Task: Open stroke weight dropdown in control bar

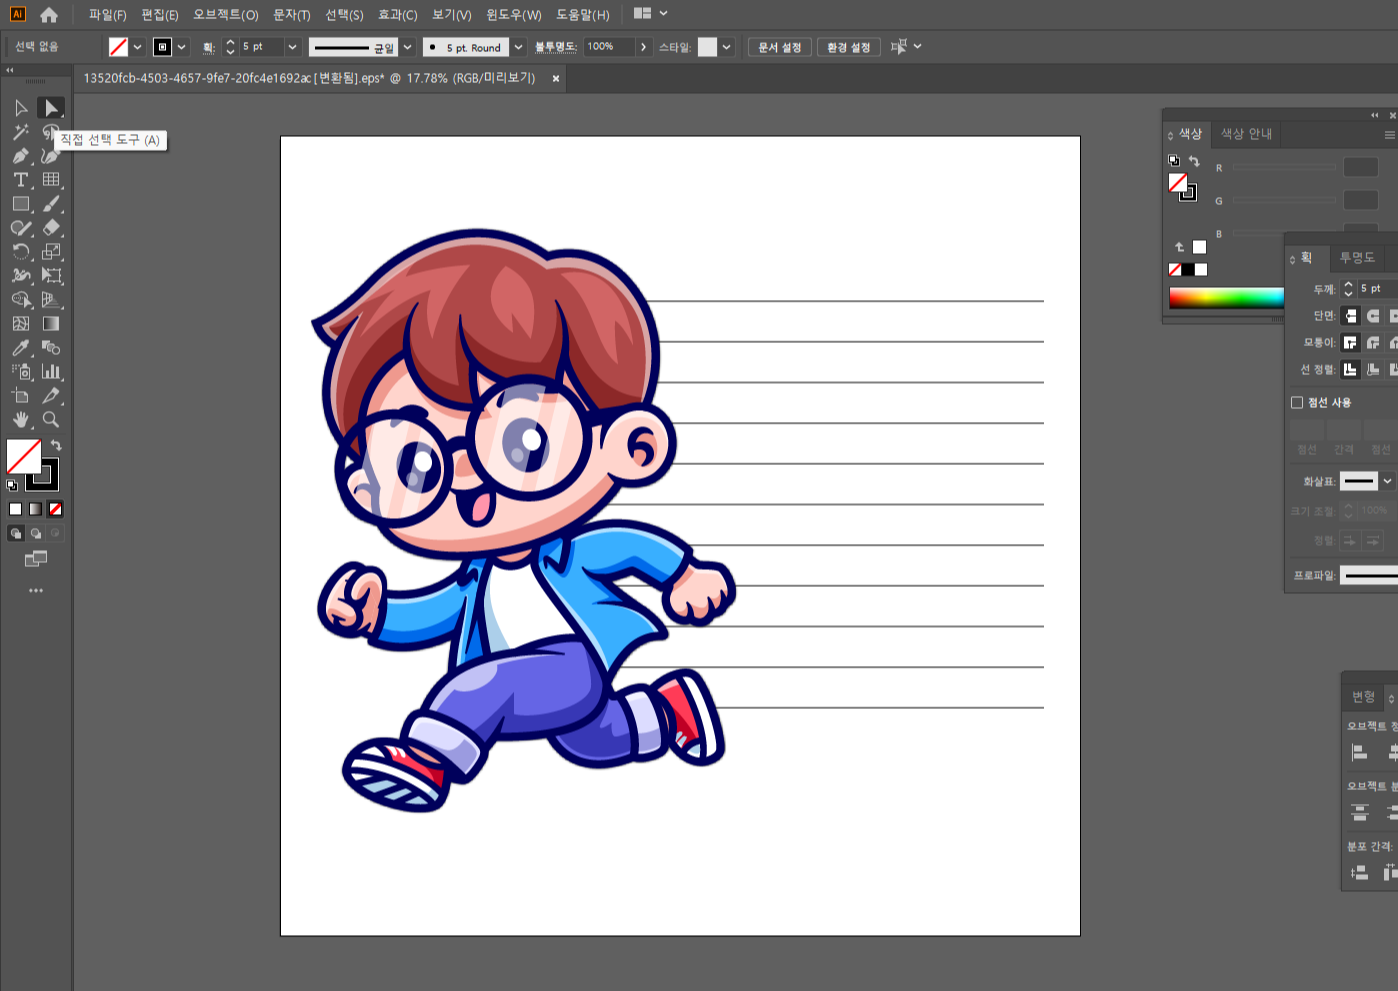Action: point(292,47)
